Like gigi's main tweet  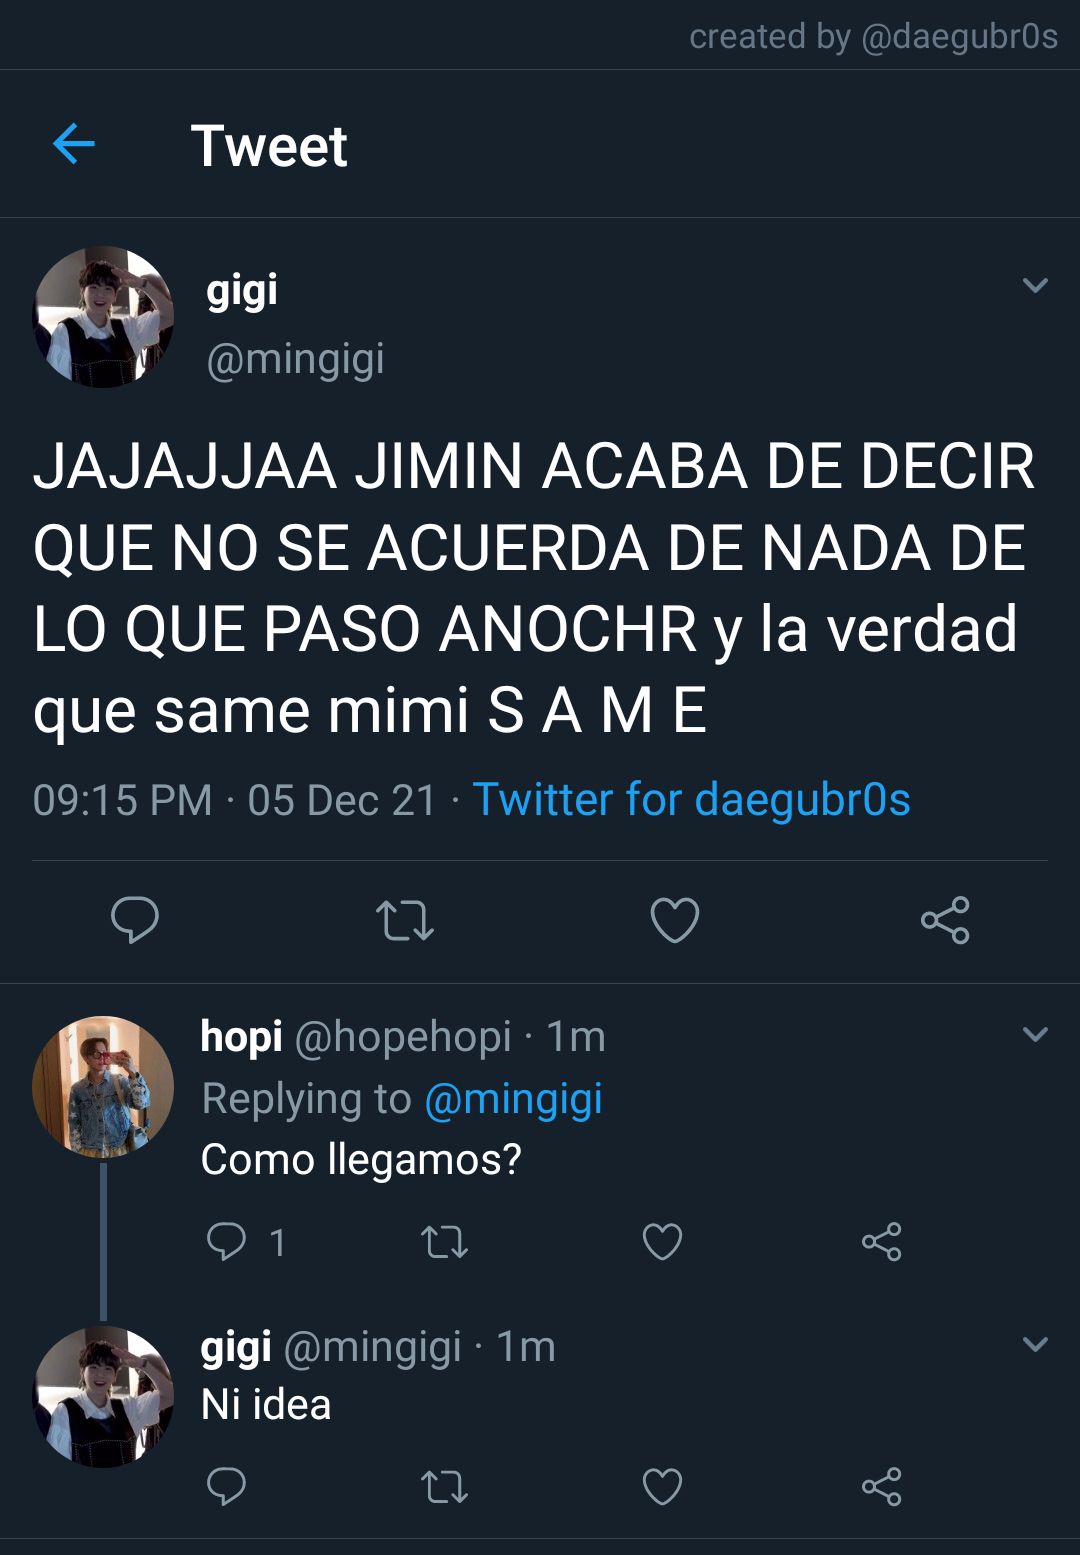click(x=675, y=920)
